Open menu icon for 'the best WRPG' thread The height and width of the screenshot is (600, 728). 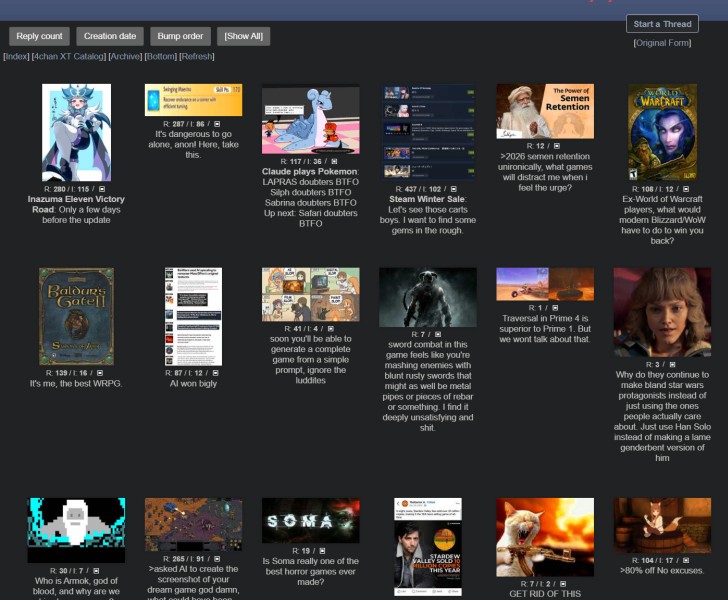100,373
